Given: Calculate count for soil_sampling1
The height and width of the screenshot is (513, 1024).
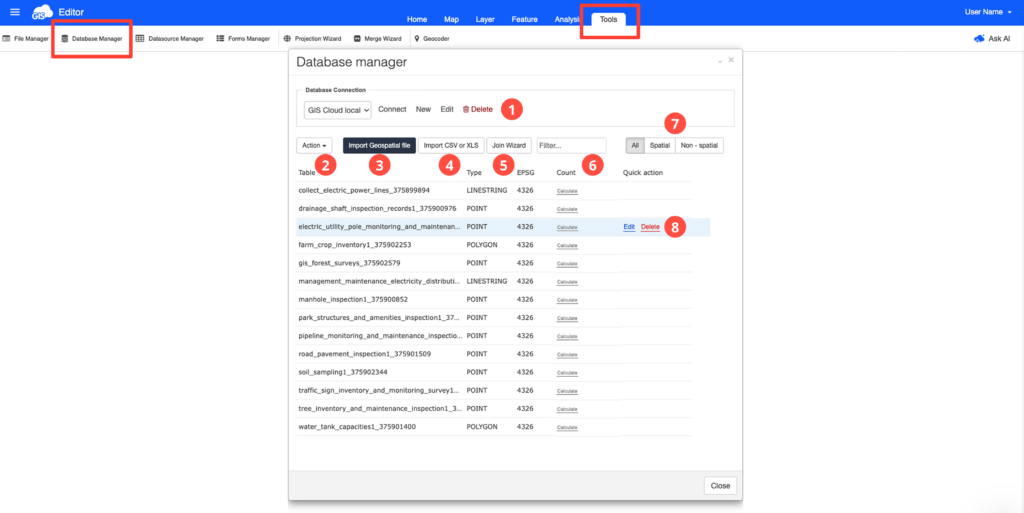Looking at the screenshot, I should point(567,373).
